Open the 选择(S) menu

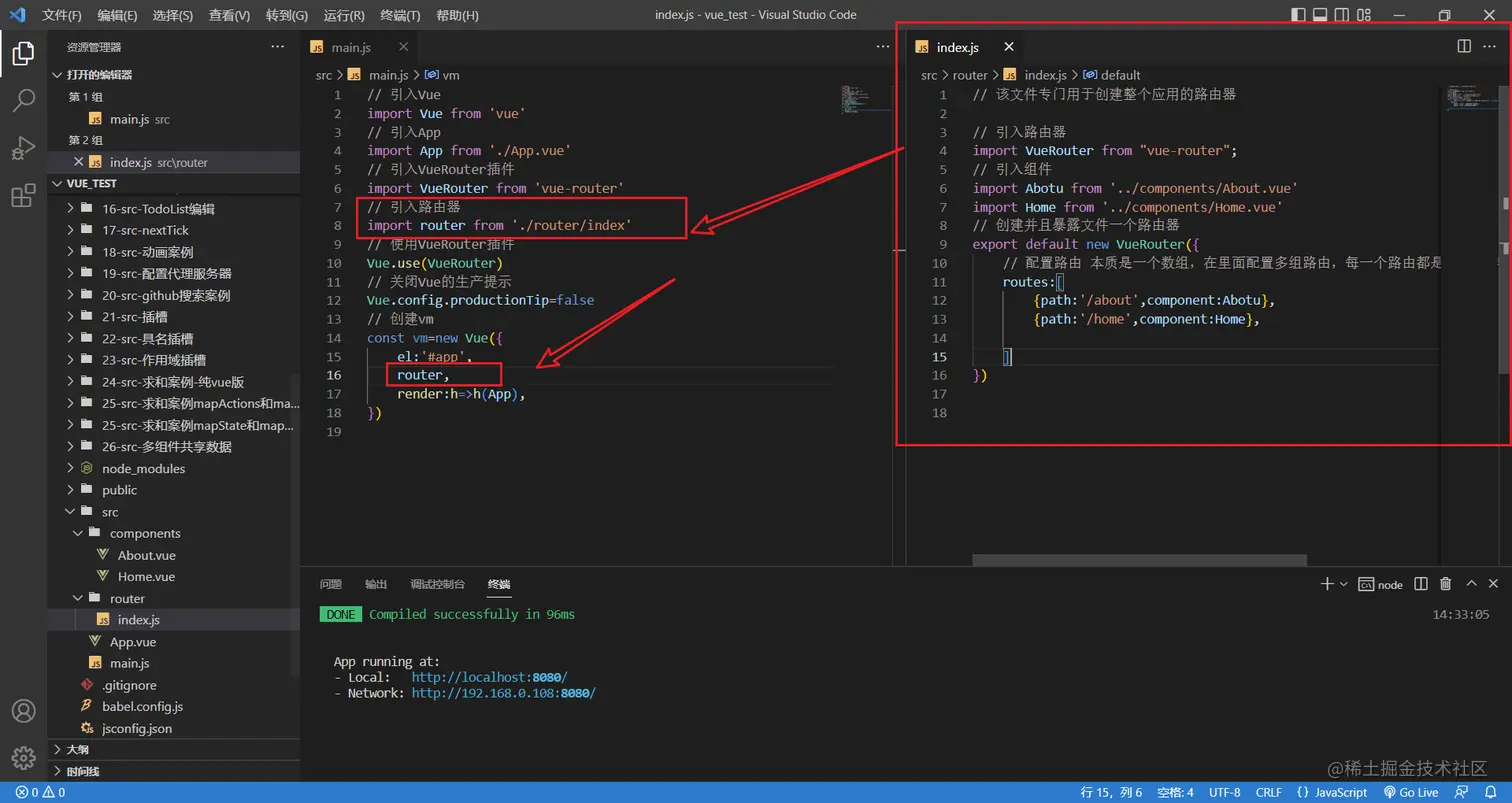coord(173,15)
